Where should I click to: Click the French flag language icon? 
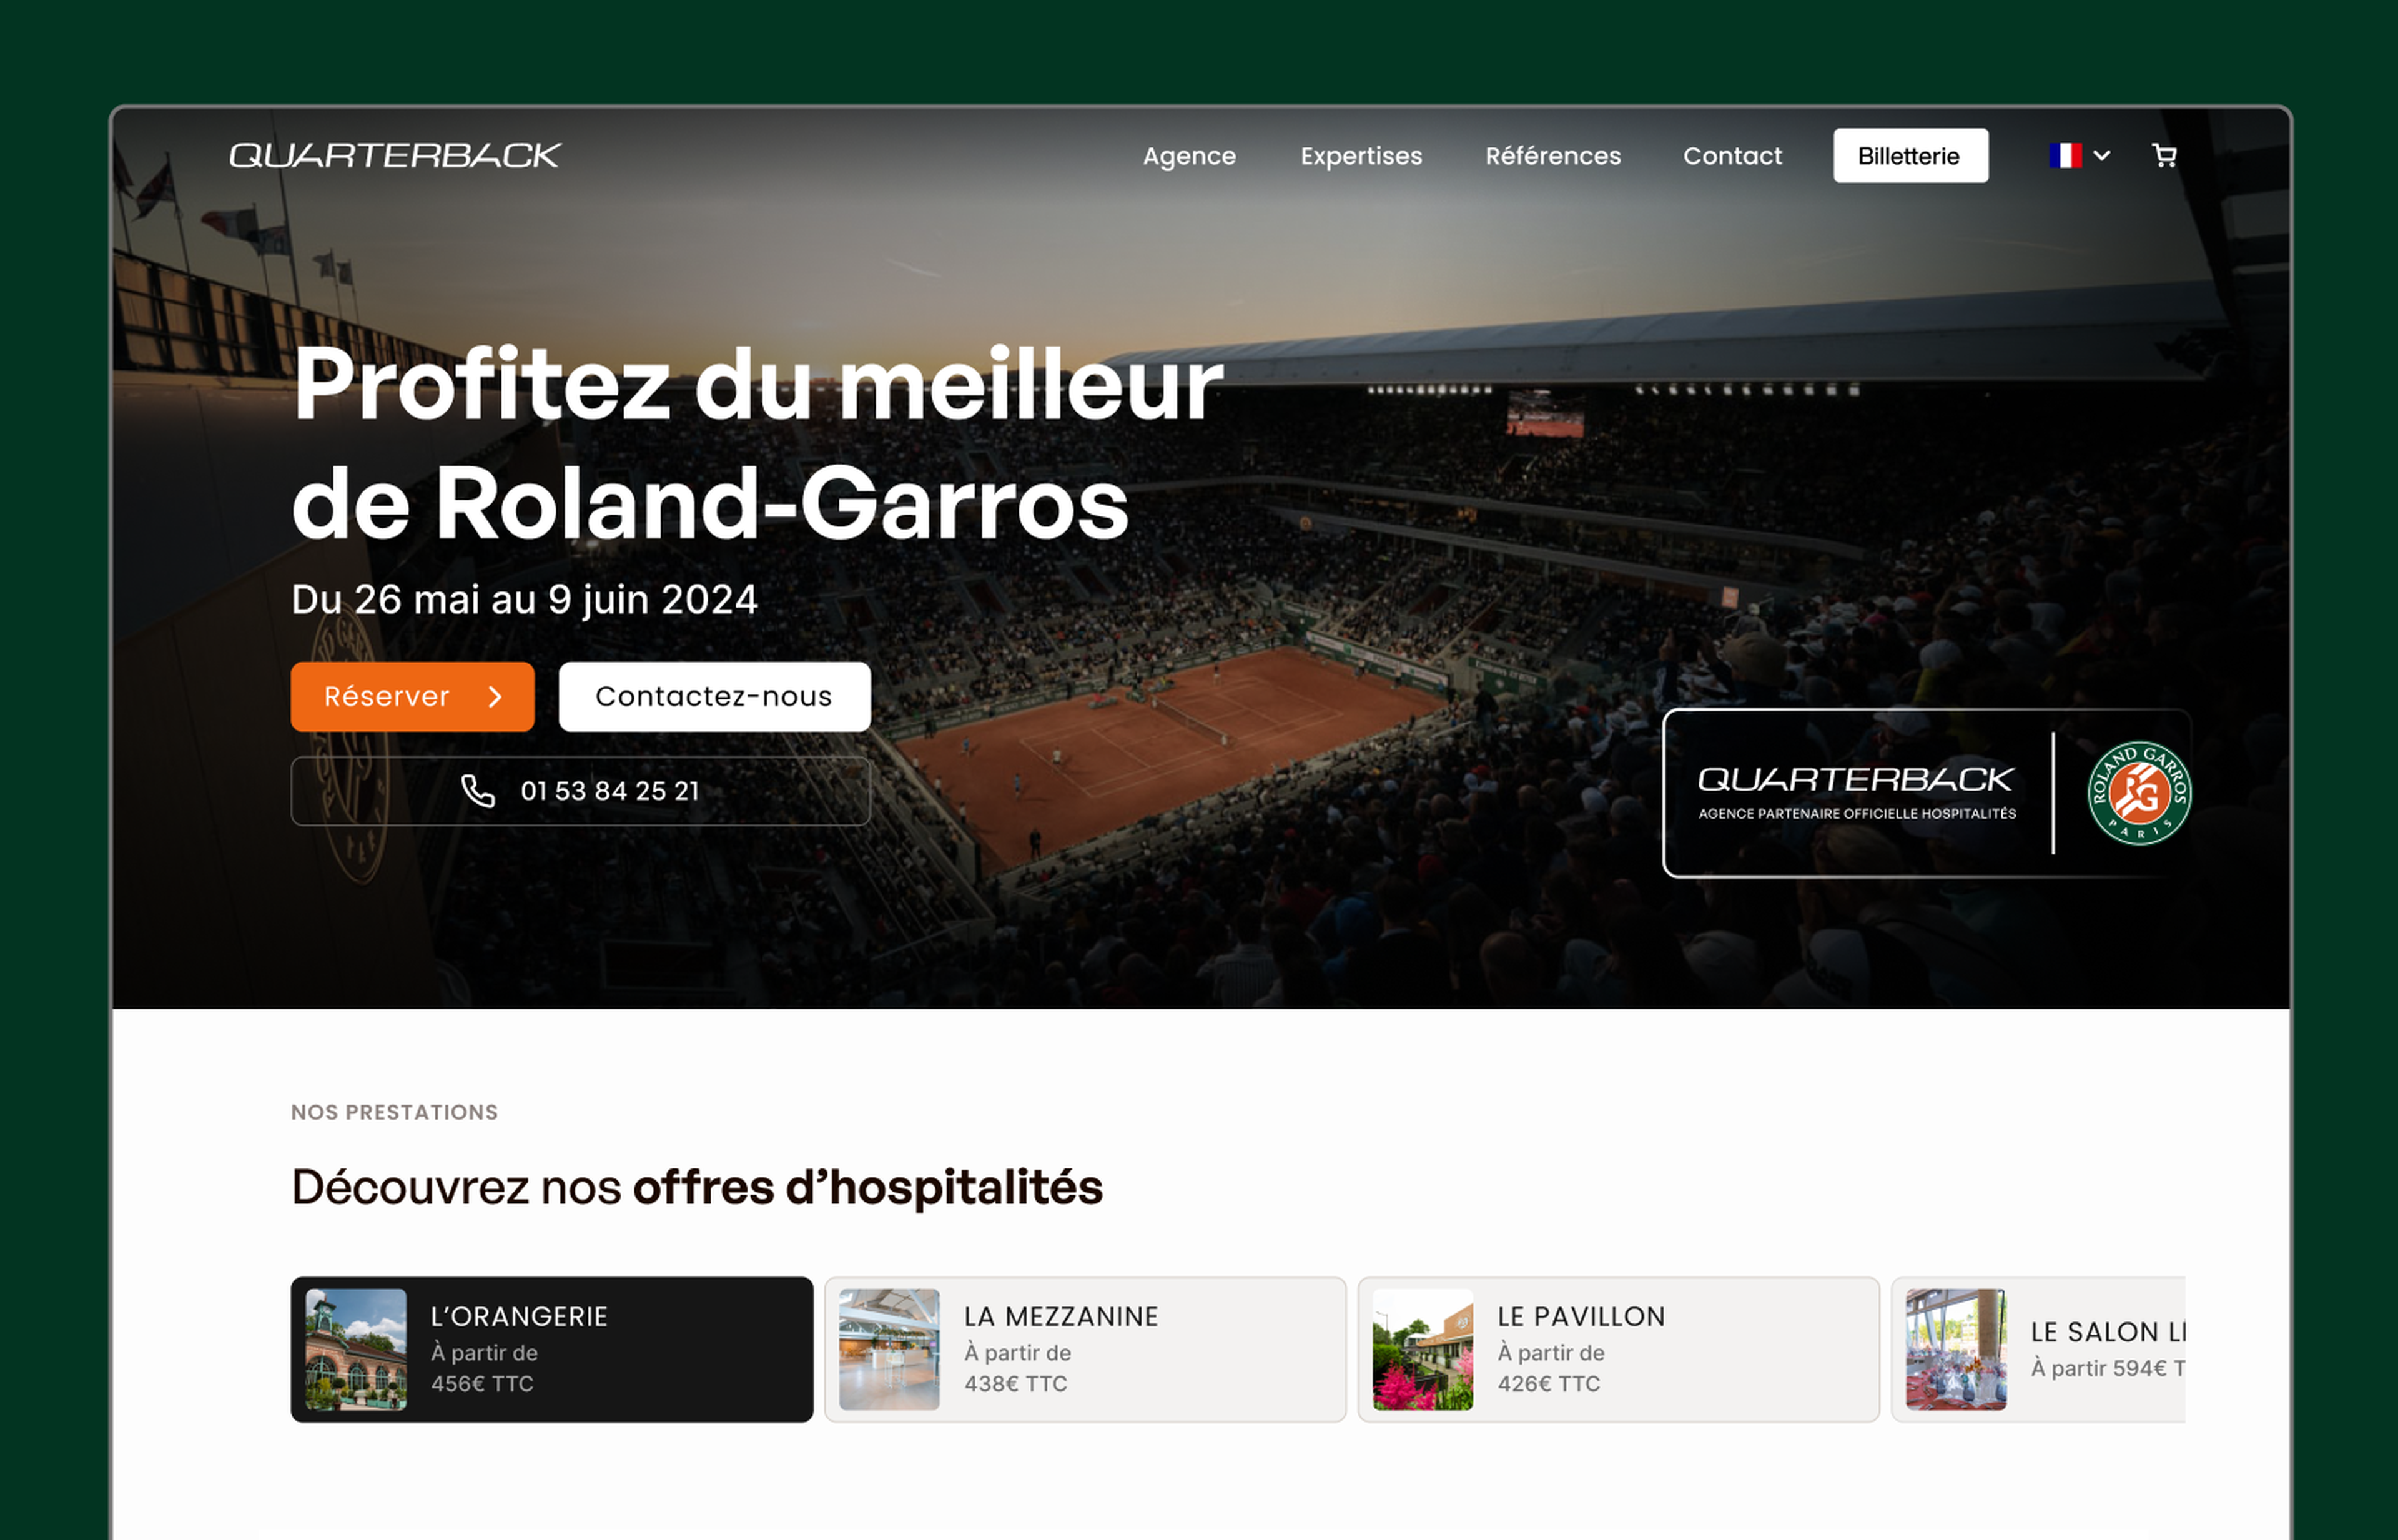click(2065, 156)
